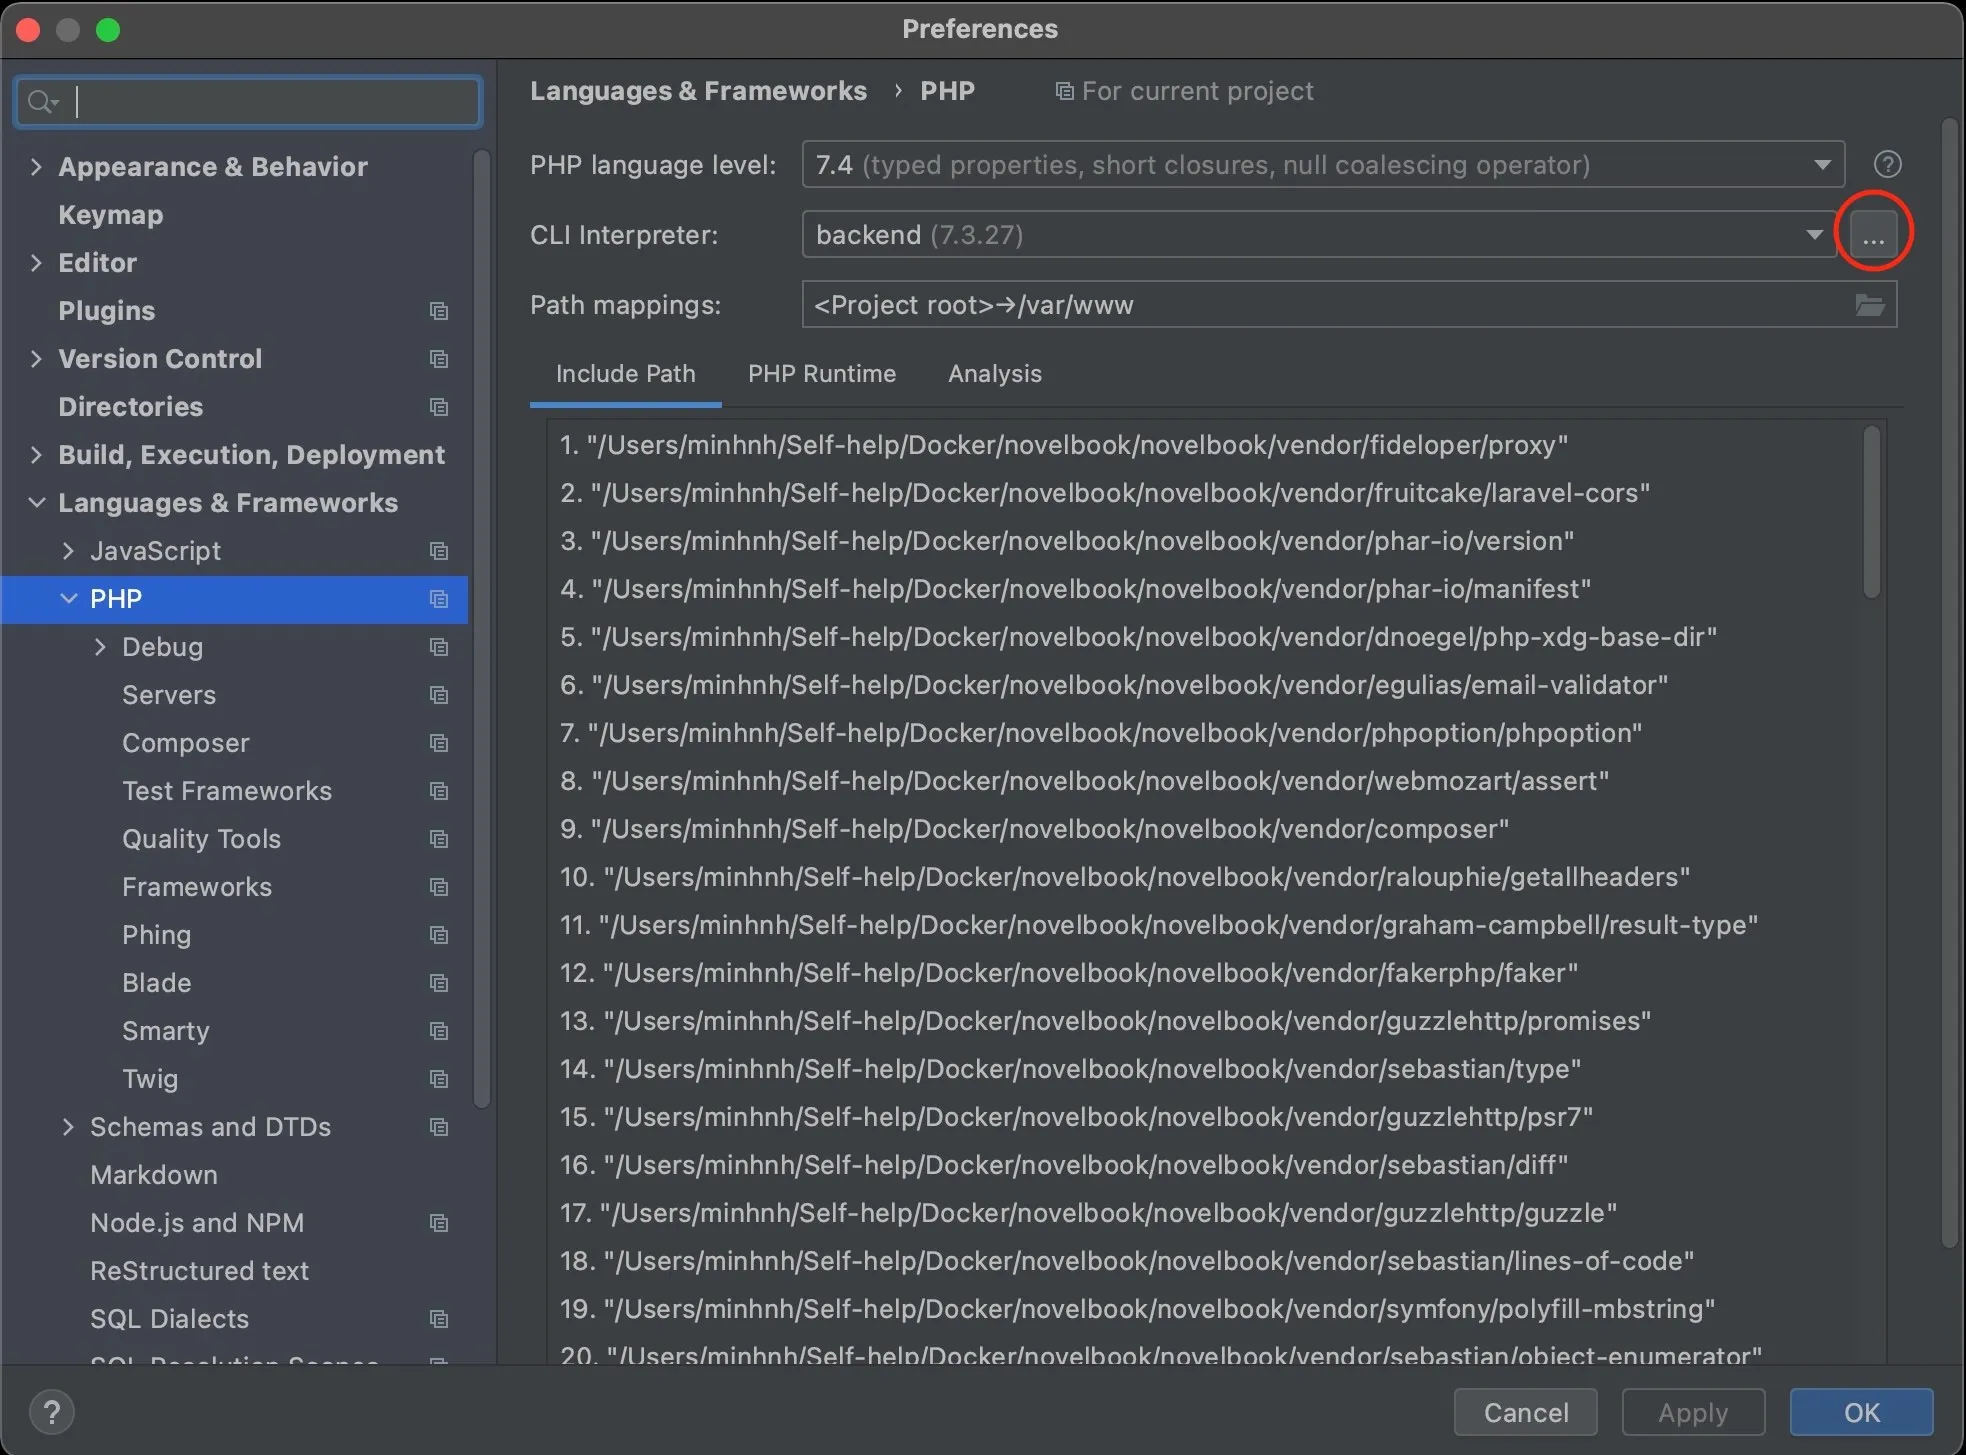Switch to the Analysis tab

tap(994, 373)
